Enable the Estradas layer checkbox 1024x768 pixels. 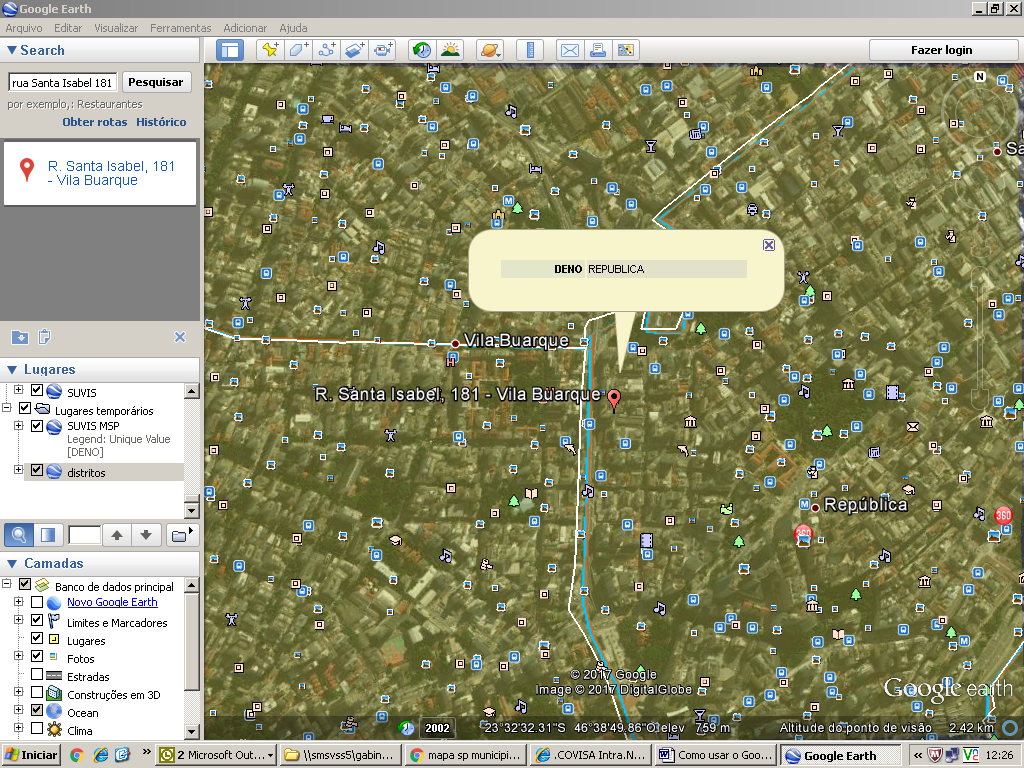click(x=37, y=674)
